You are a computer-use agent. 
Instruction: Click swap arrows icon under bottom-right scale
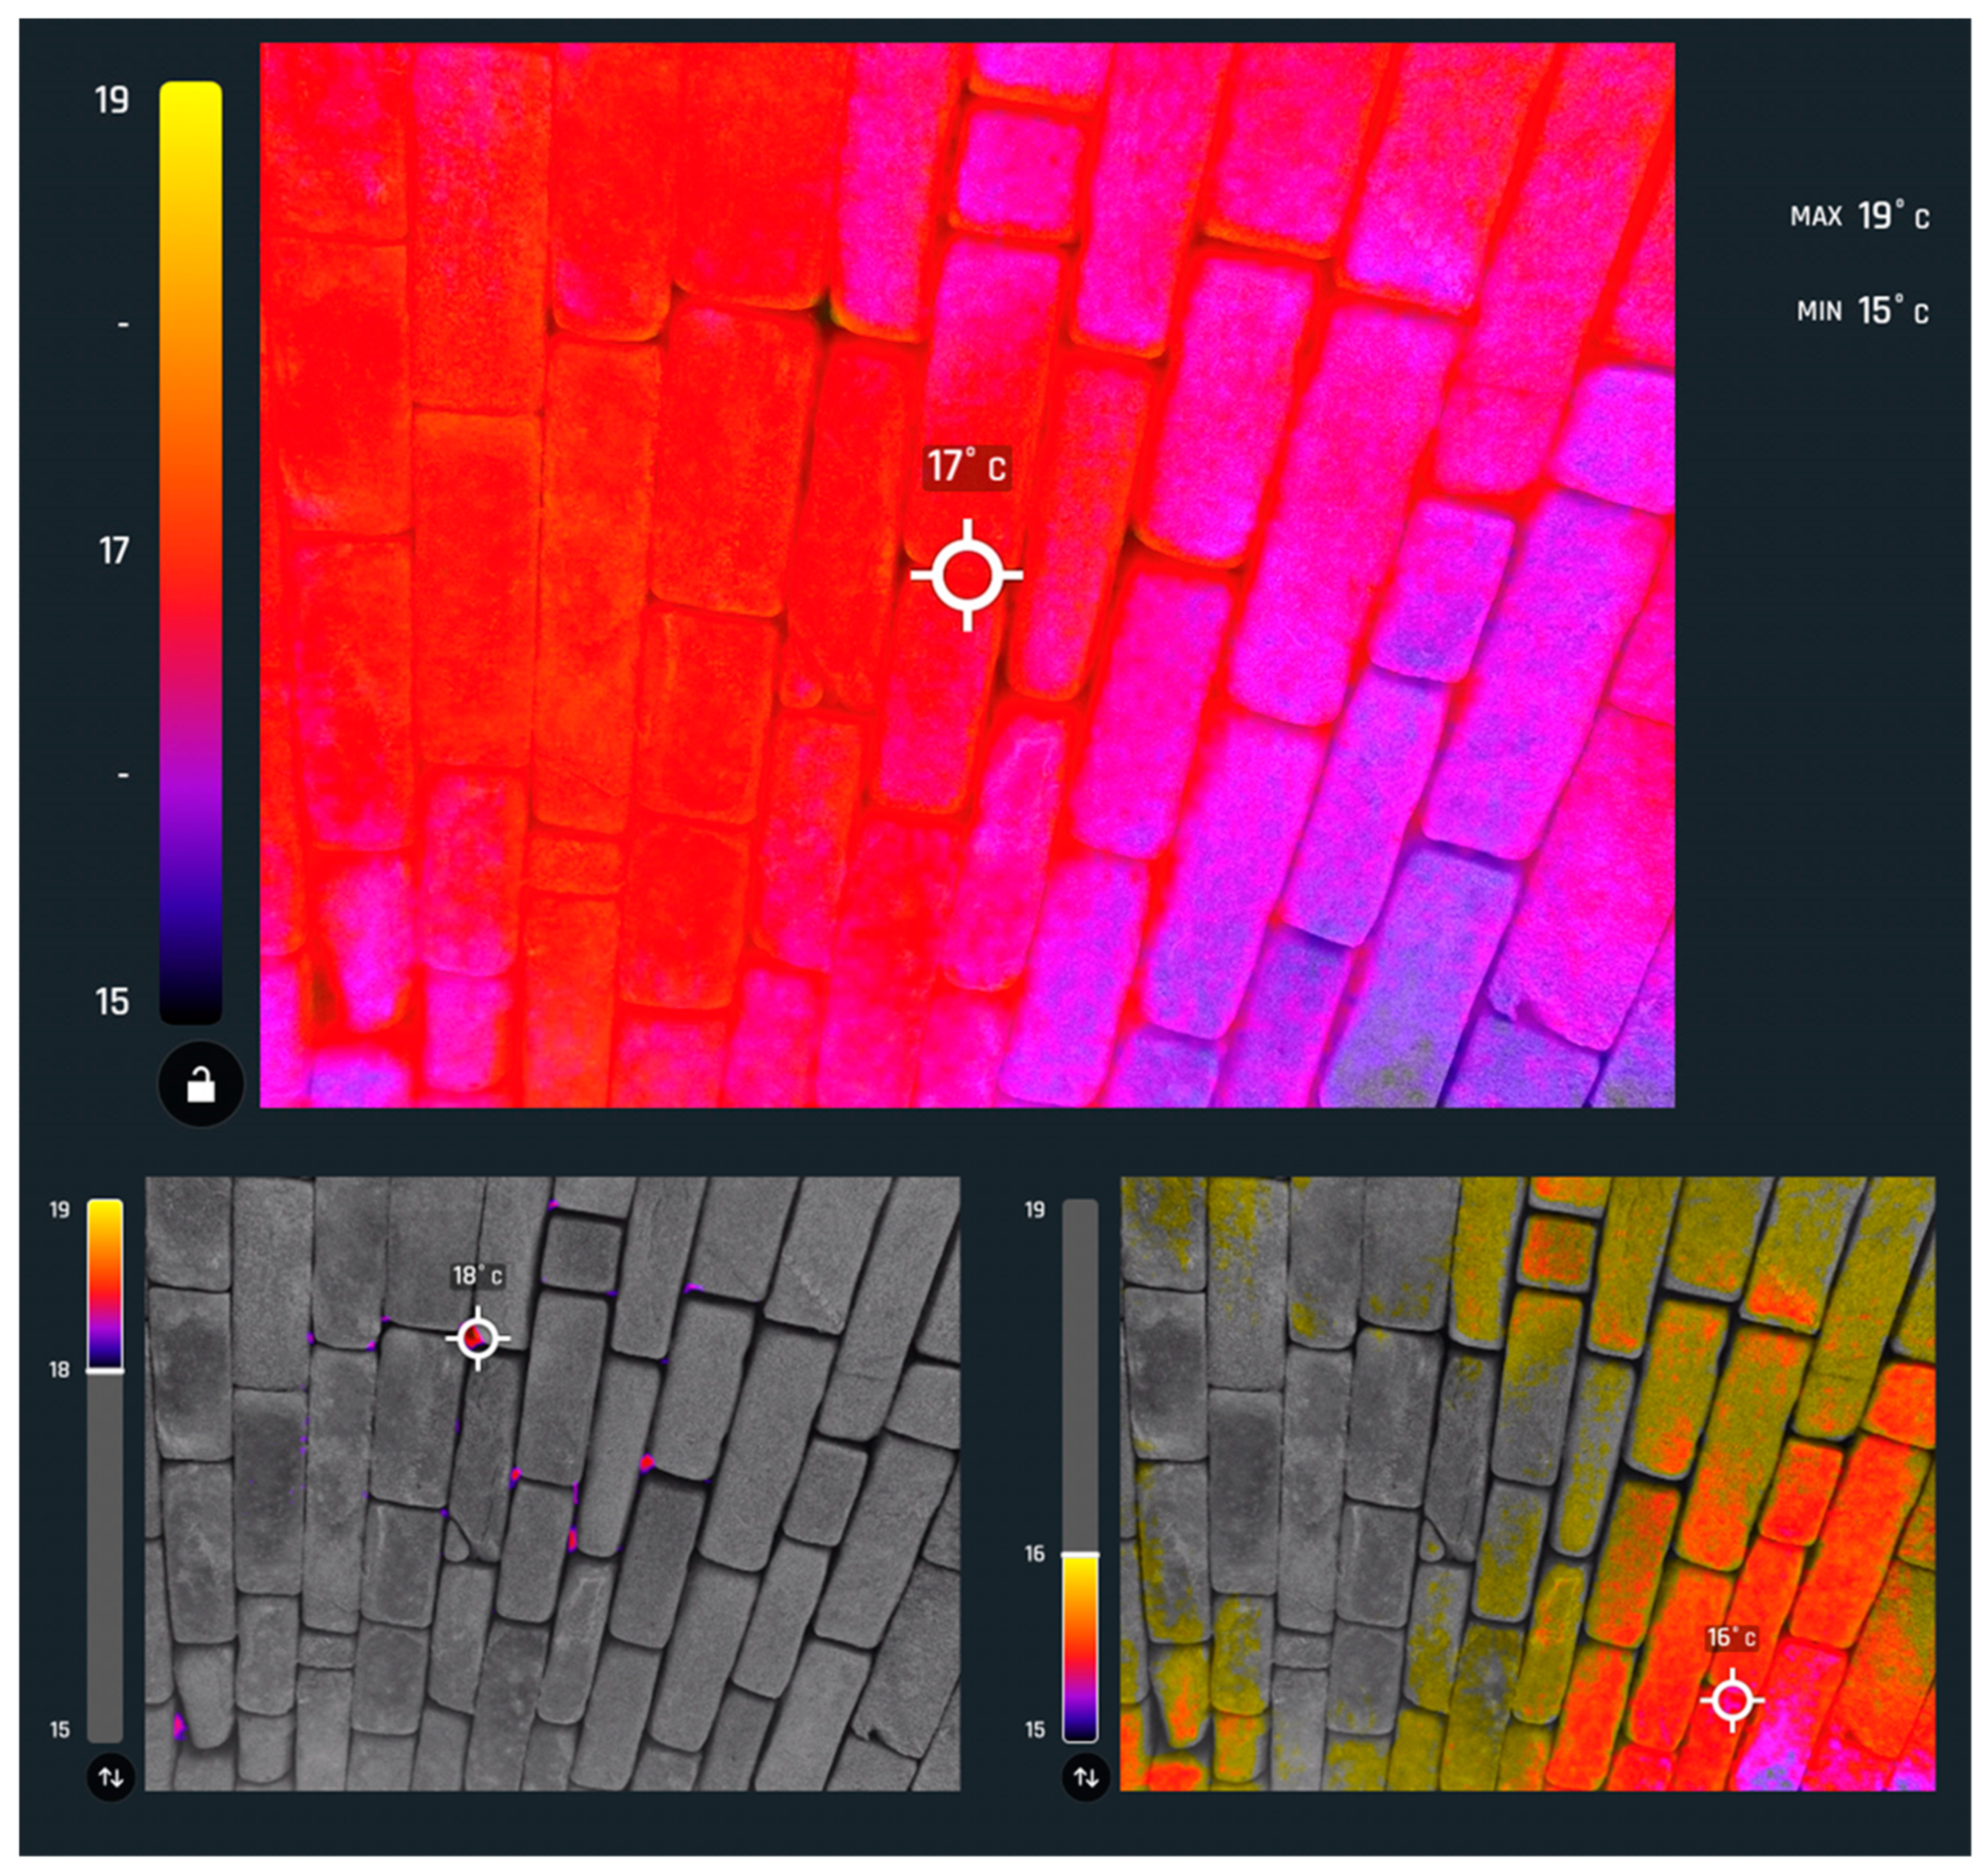point(1086,1777)
